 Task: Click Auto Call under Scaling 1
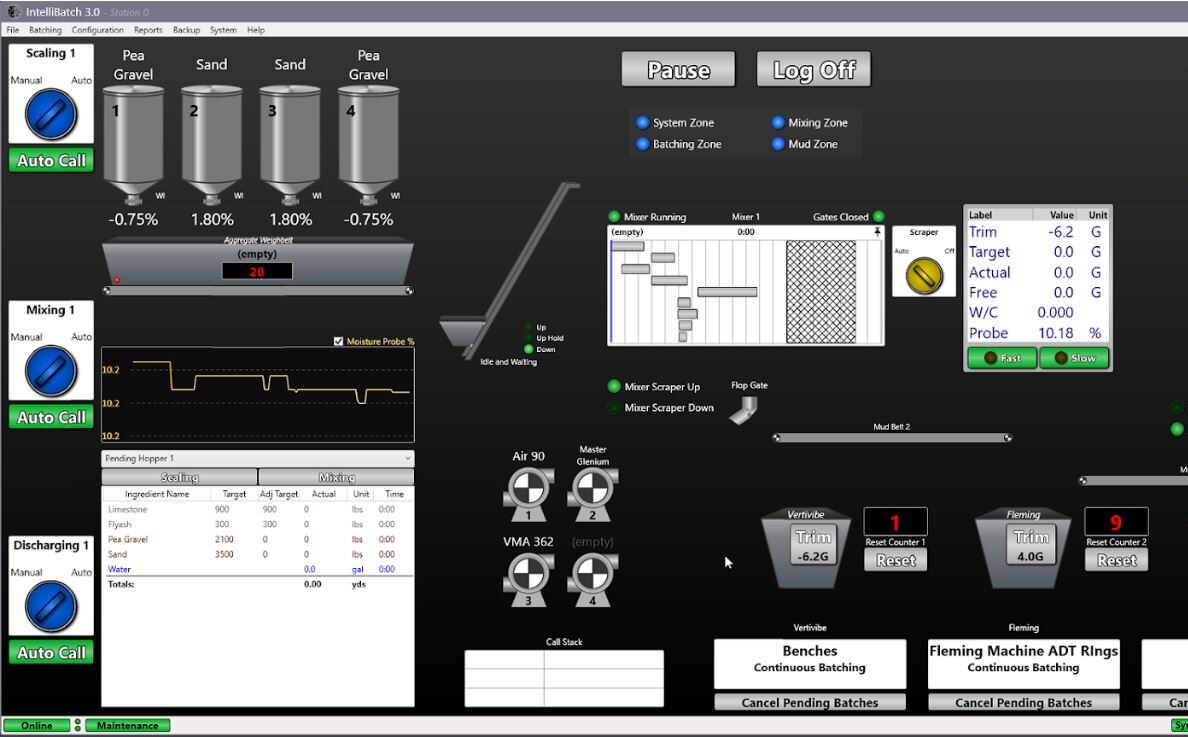[51, 161]
